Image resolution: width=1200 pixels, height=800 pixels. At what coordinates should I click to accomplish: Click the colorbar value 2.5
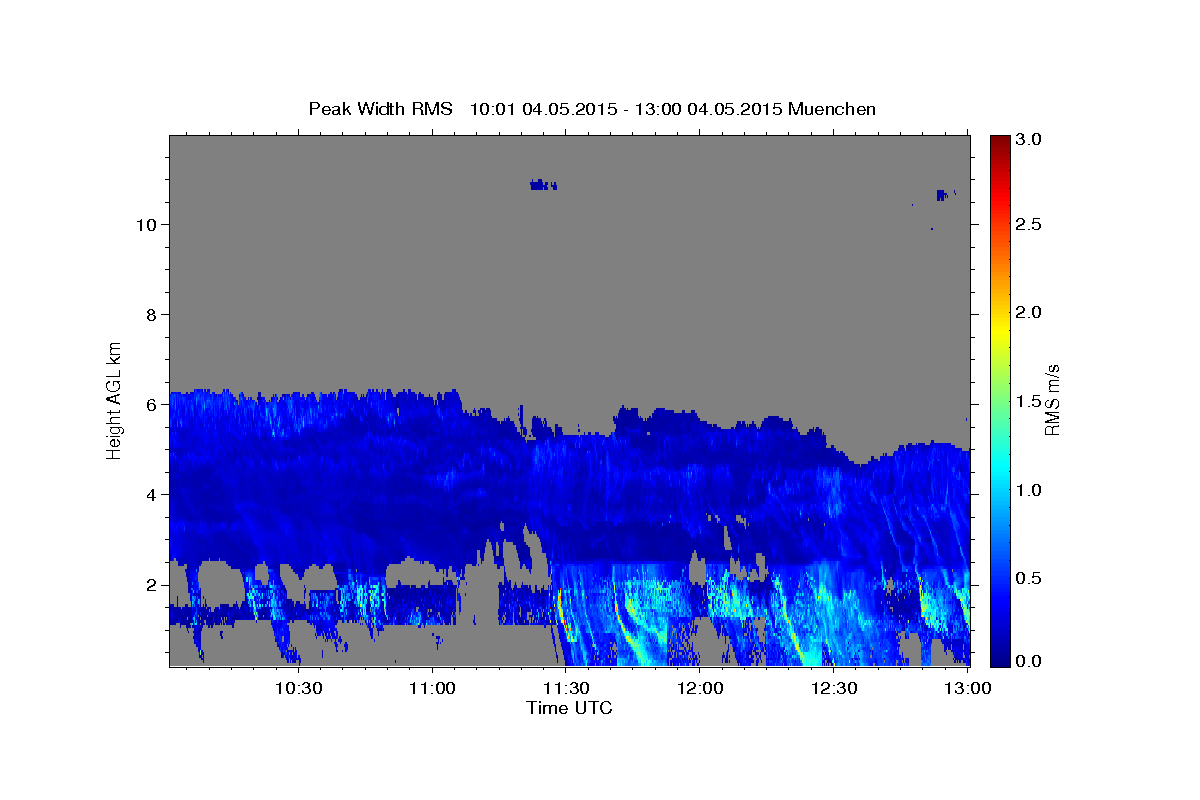(x=1030, y=225)
